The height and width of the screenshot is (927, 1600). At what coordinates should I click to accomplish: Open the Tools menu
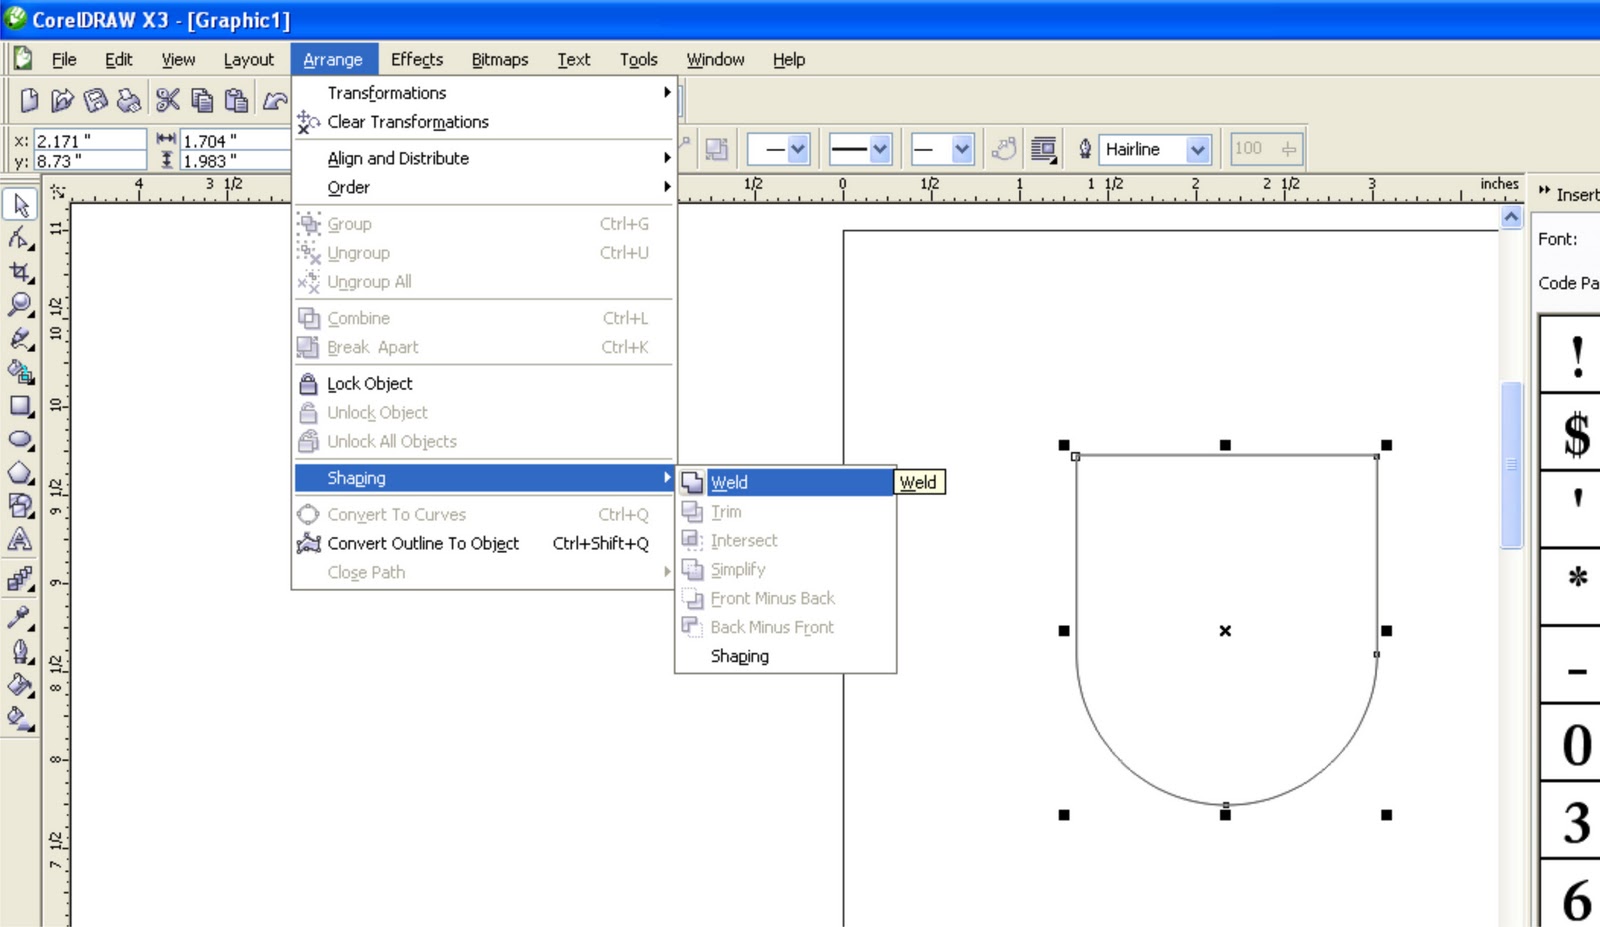(x=639, y=60)
